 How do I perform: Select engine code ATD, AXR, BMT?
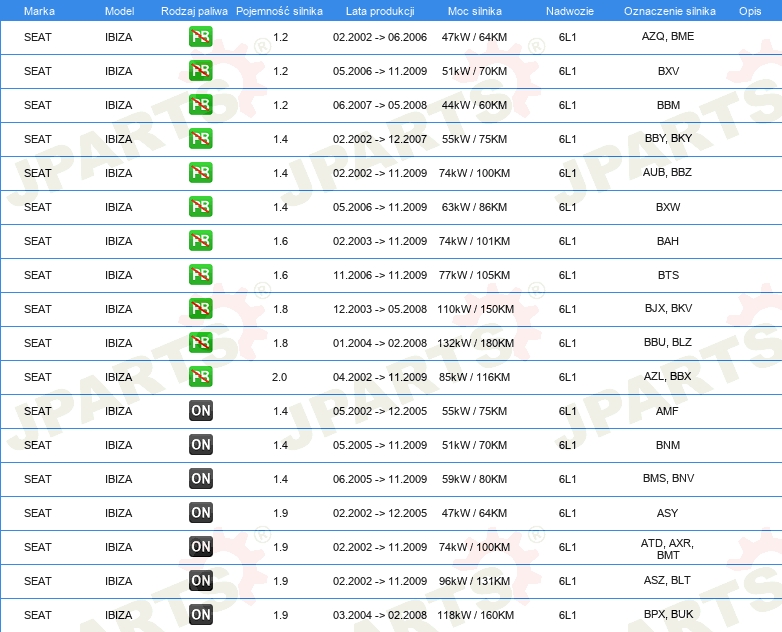667,549
